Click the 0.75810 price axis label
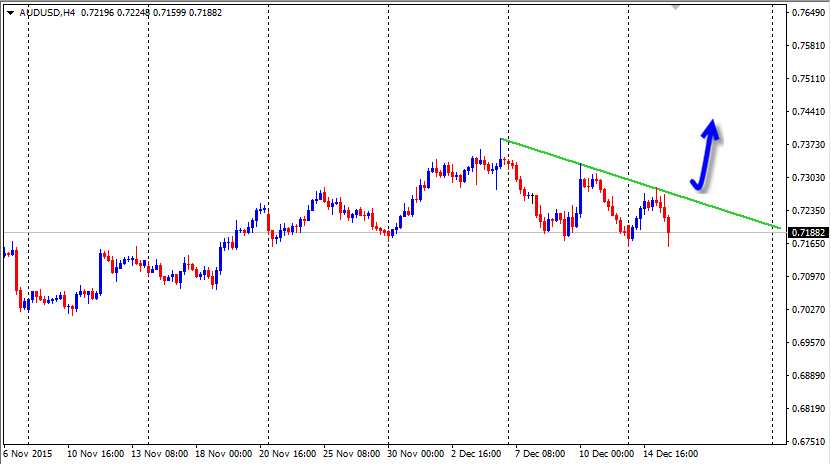Viewport: 831px width, 464px height. pyautogui.click(x=808, y=46)
